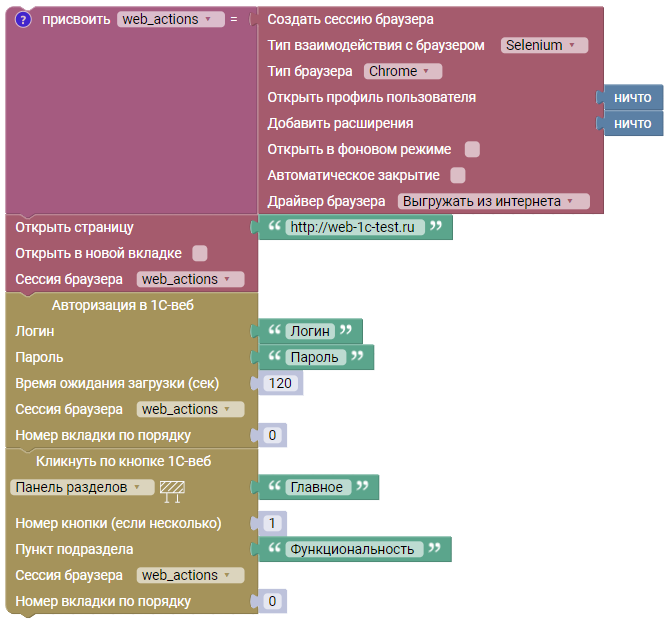Viewport: 670px width, 628px height.
Task: Select the Кликнуть по кнопке 1С-веб block header
Action: pyautogui.click(x=124, y=461)
